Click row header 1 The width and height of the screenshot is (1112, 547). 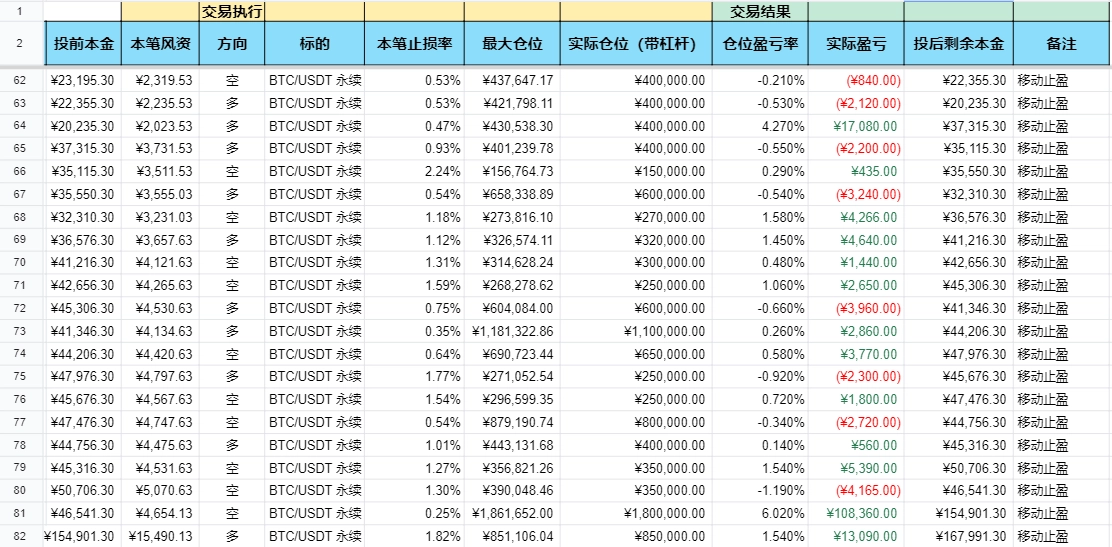(x=20, y=11)
